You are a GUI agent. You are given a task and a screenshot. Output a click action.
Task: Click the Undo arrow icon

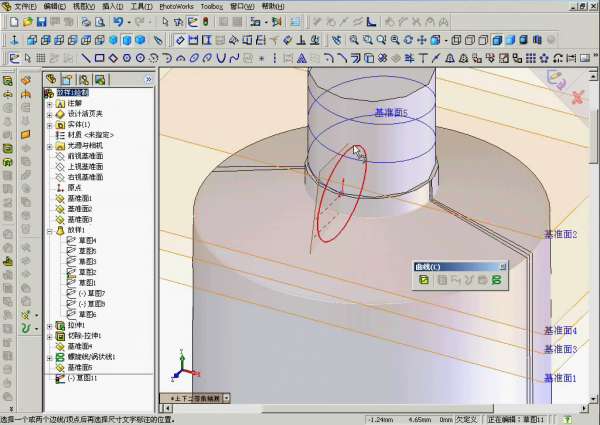(118, 22)
